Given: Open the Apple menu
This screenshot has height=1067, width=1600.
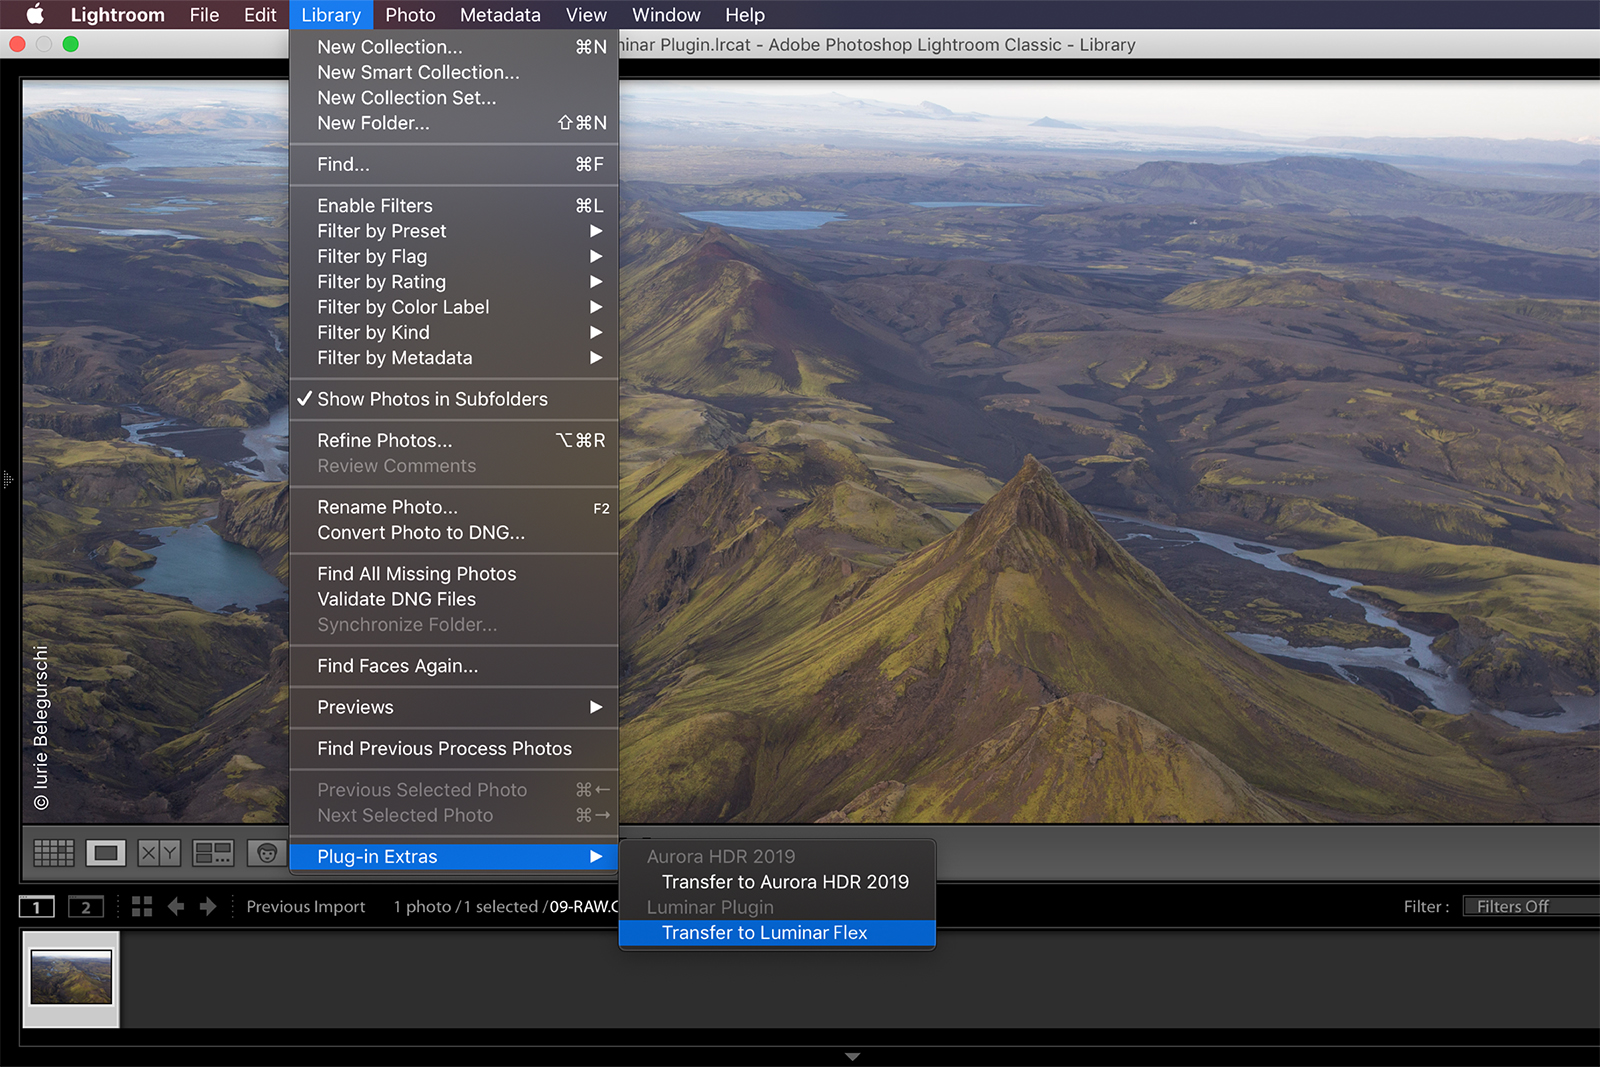Looking at the screenshot, I should (x=35, y=14).
